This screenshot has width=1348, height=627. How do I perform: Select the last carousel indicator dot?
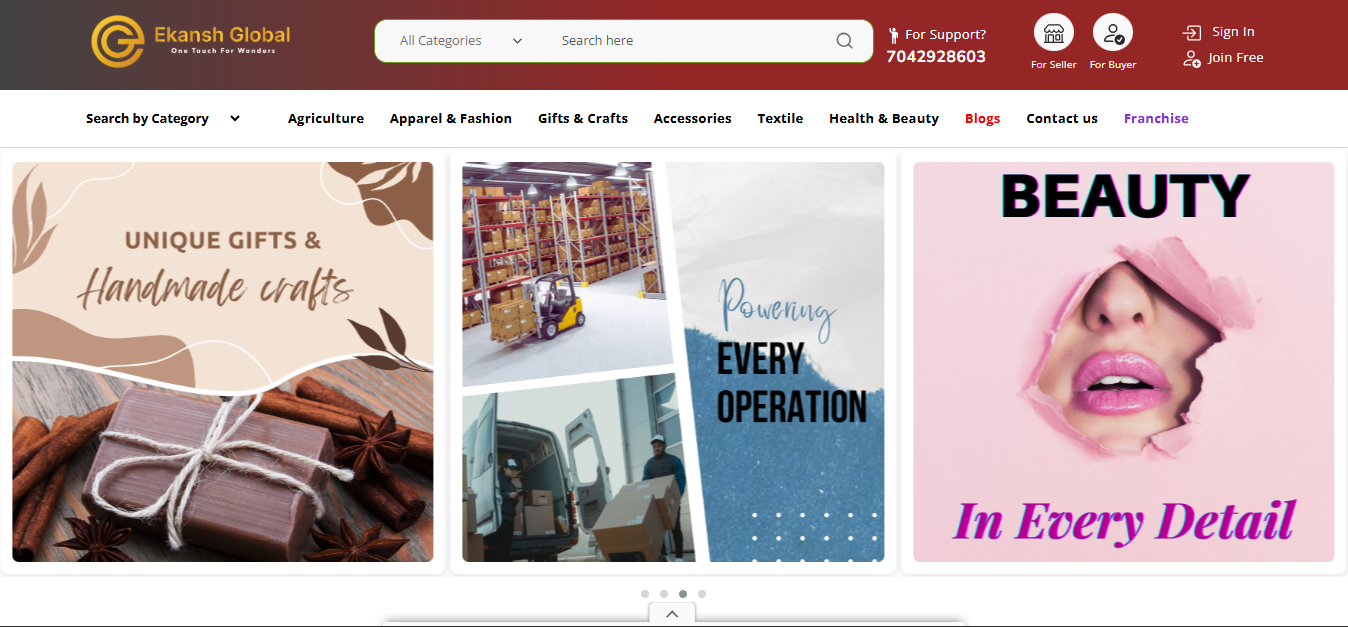click(701, 593)
